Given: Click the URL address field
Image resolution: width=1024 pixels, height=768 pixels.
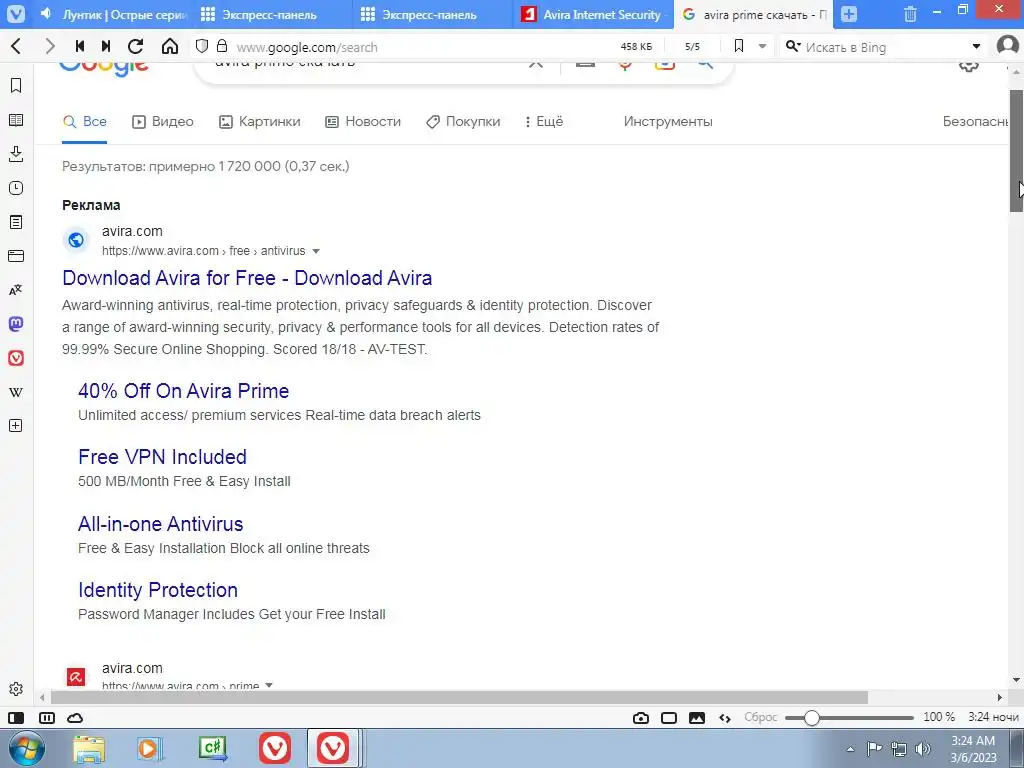Looking at the screenshot, I should click(418, 47).
